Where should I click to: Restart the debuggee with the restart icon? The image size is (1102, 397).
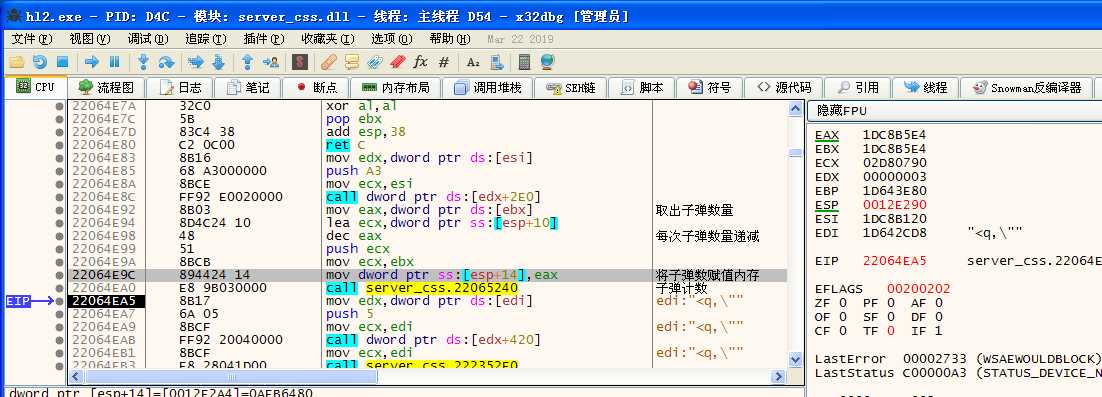click(40, 62)
